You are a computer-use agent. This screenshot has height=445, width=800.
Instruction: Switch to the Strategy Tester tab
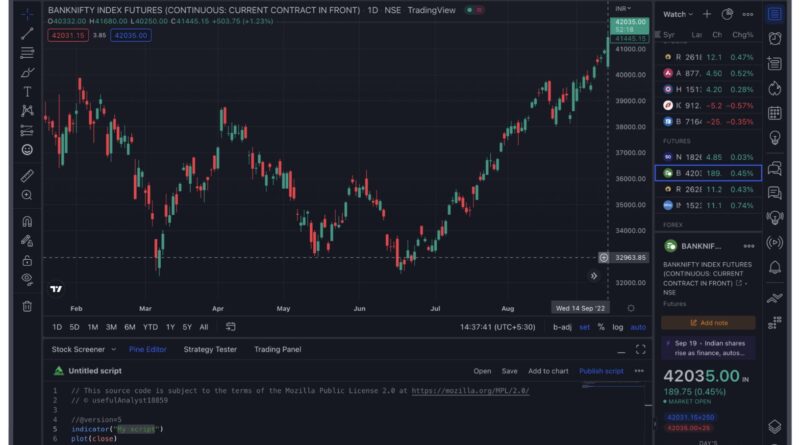[x=210, y=350]
